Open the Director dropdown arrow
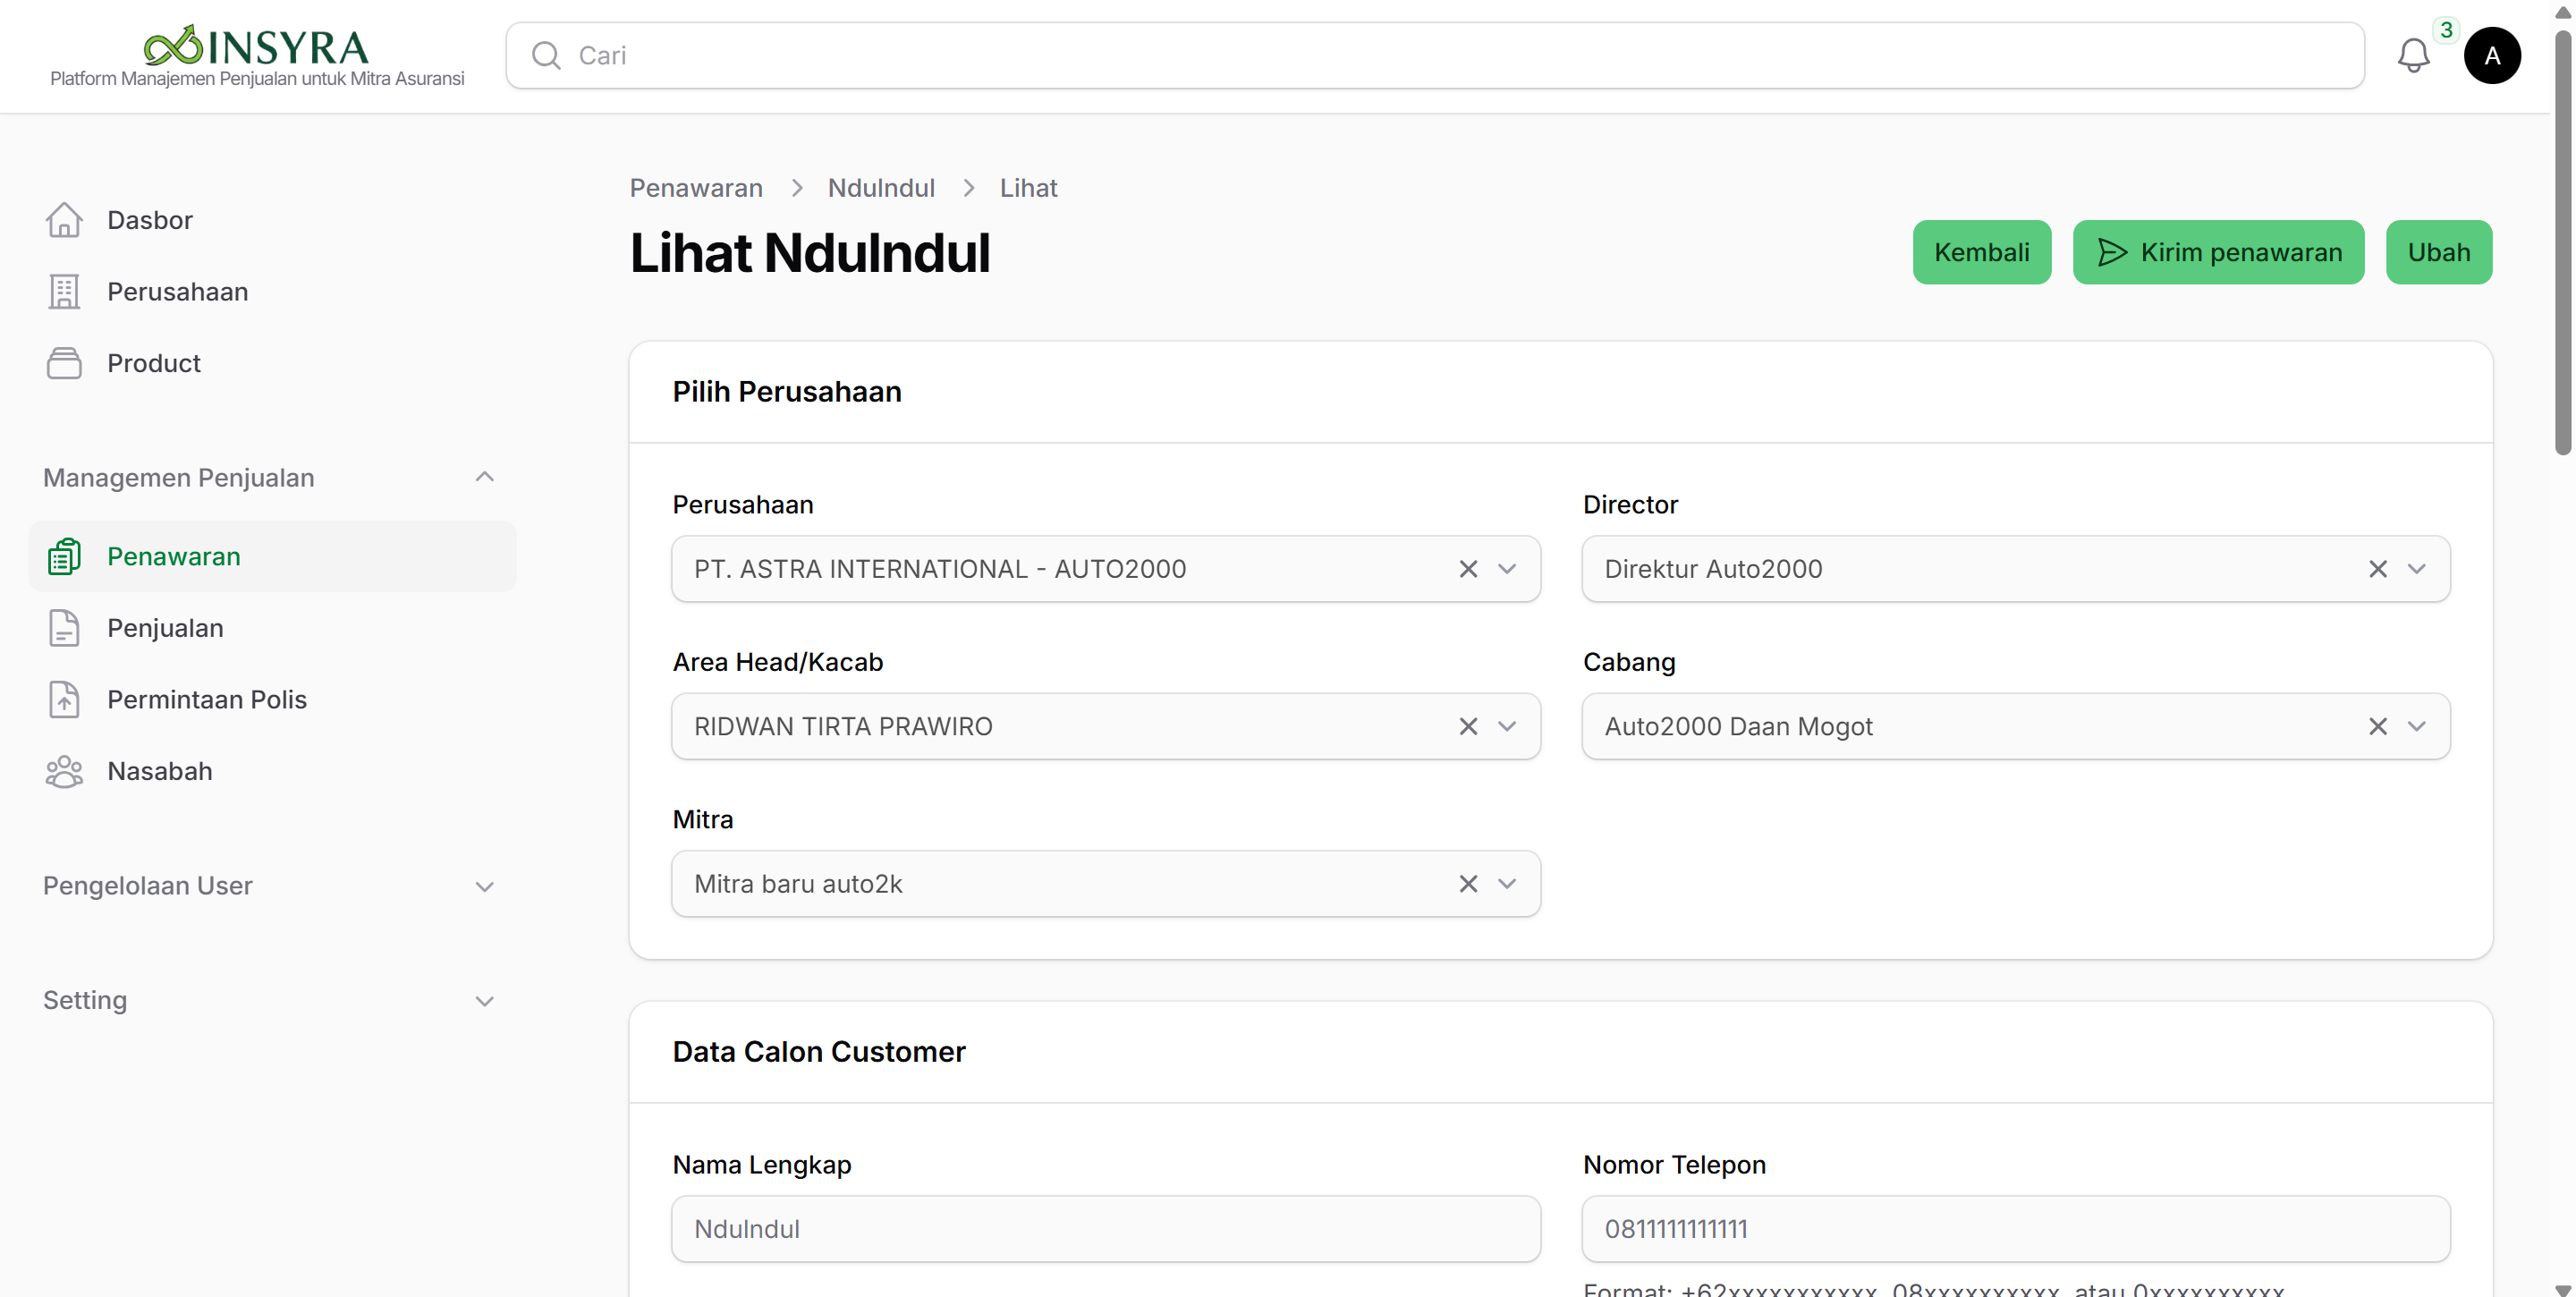 2417,569
